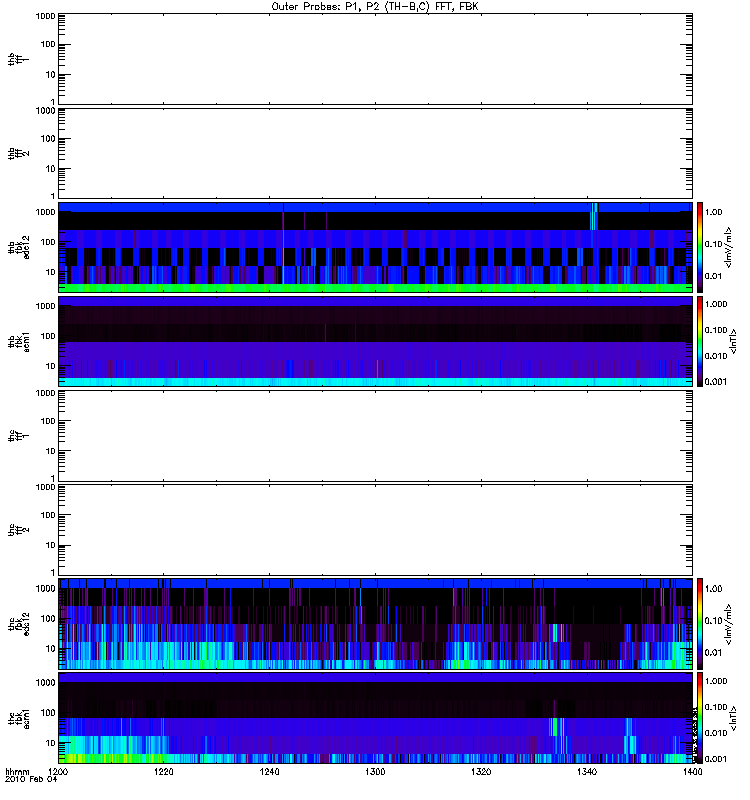
Task: Click the "thb fff 1" y-axis label
Action: 18,59
